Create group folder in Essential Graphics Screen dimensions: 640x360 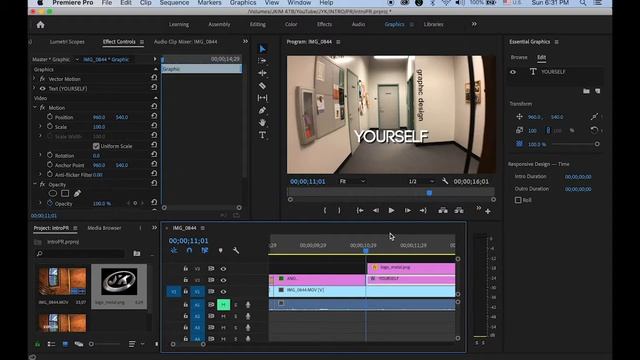[586, 91]
